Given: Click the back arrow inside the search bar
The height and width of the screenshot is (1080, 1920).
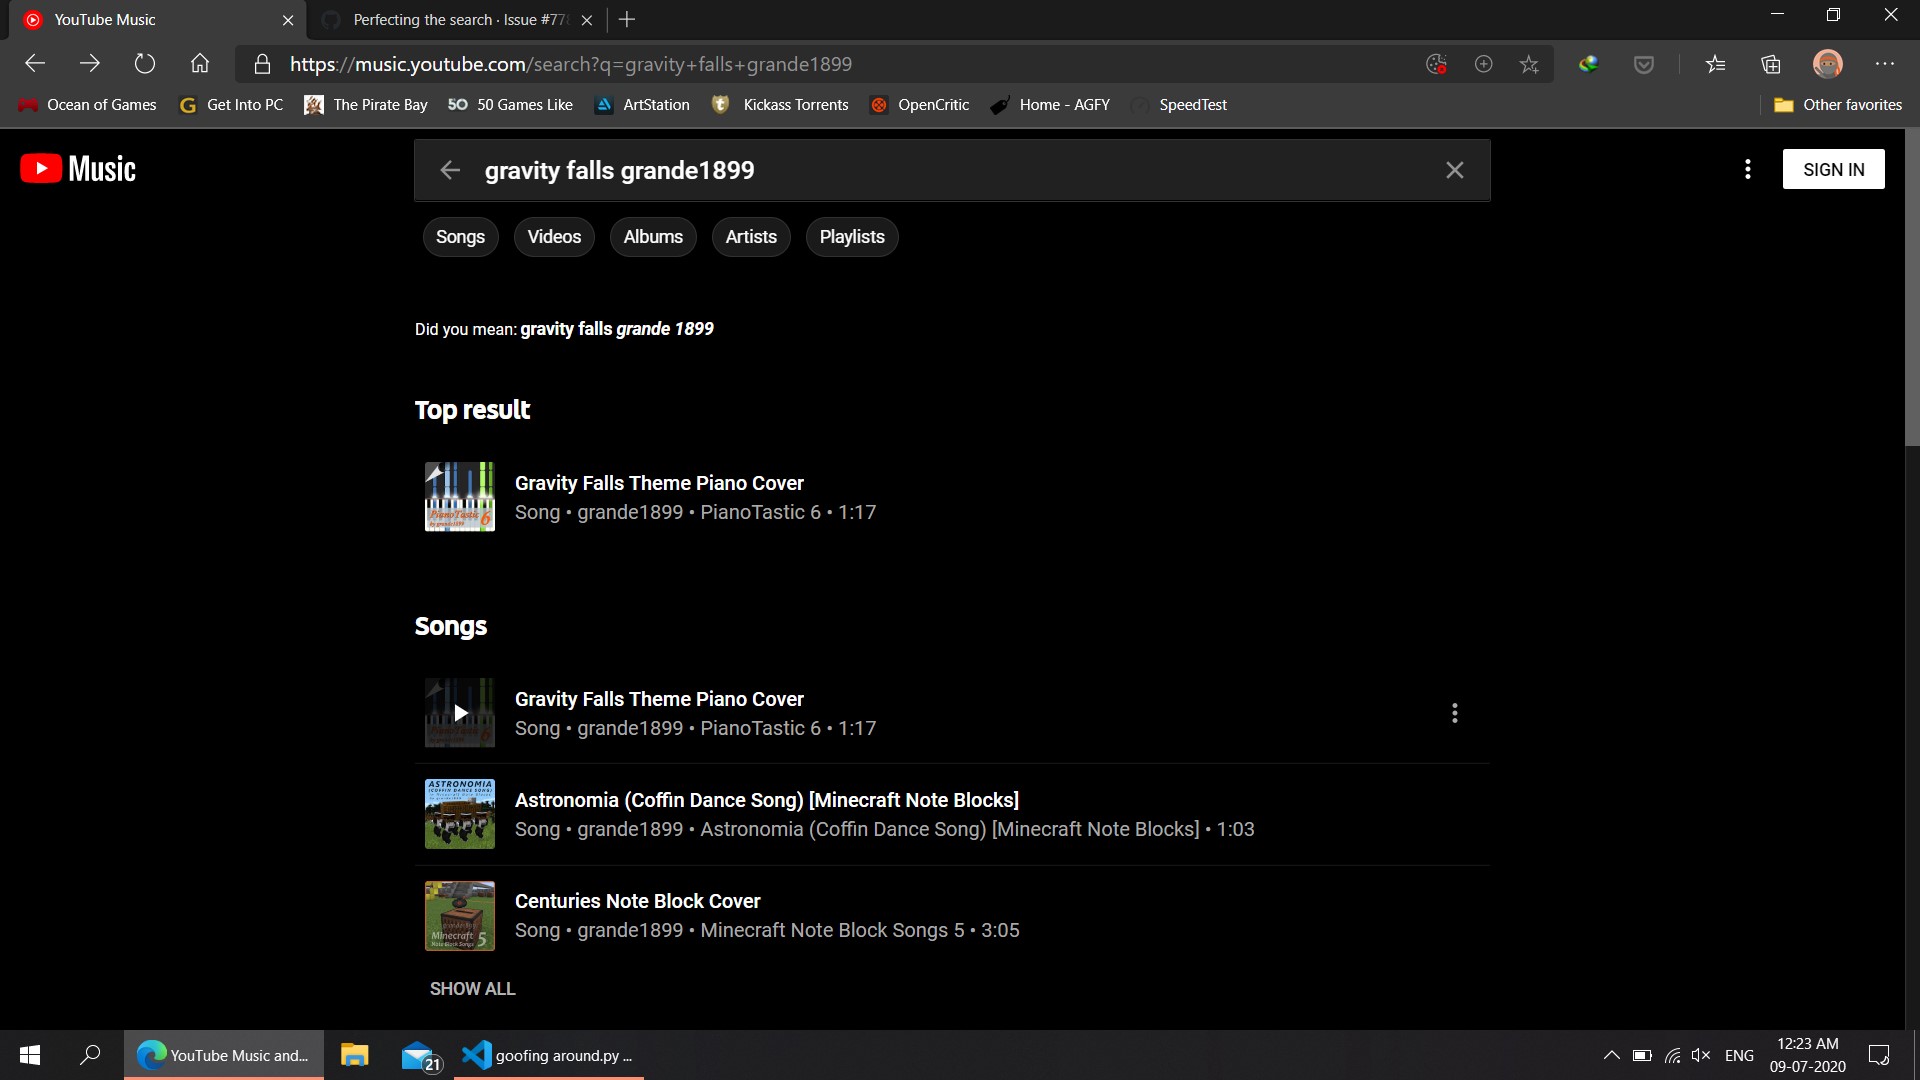Looking at the screenshot, I should point(450,170).
